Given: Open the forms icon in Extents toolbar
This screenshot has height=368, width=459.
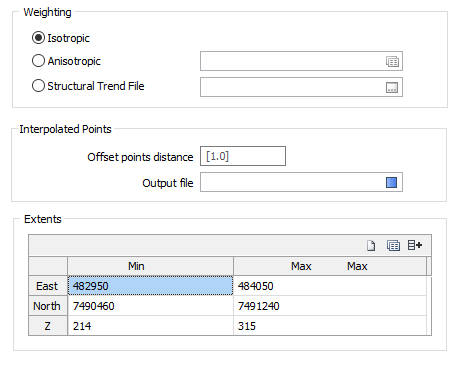Looking at the screenshot, I should point(393,246).
